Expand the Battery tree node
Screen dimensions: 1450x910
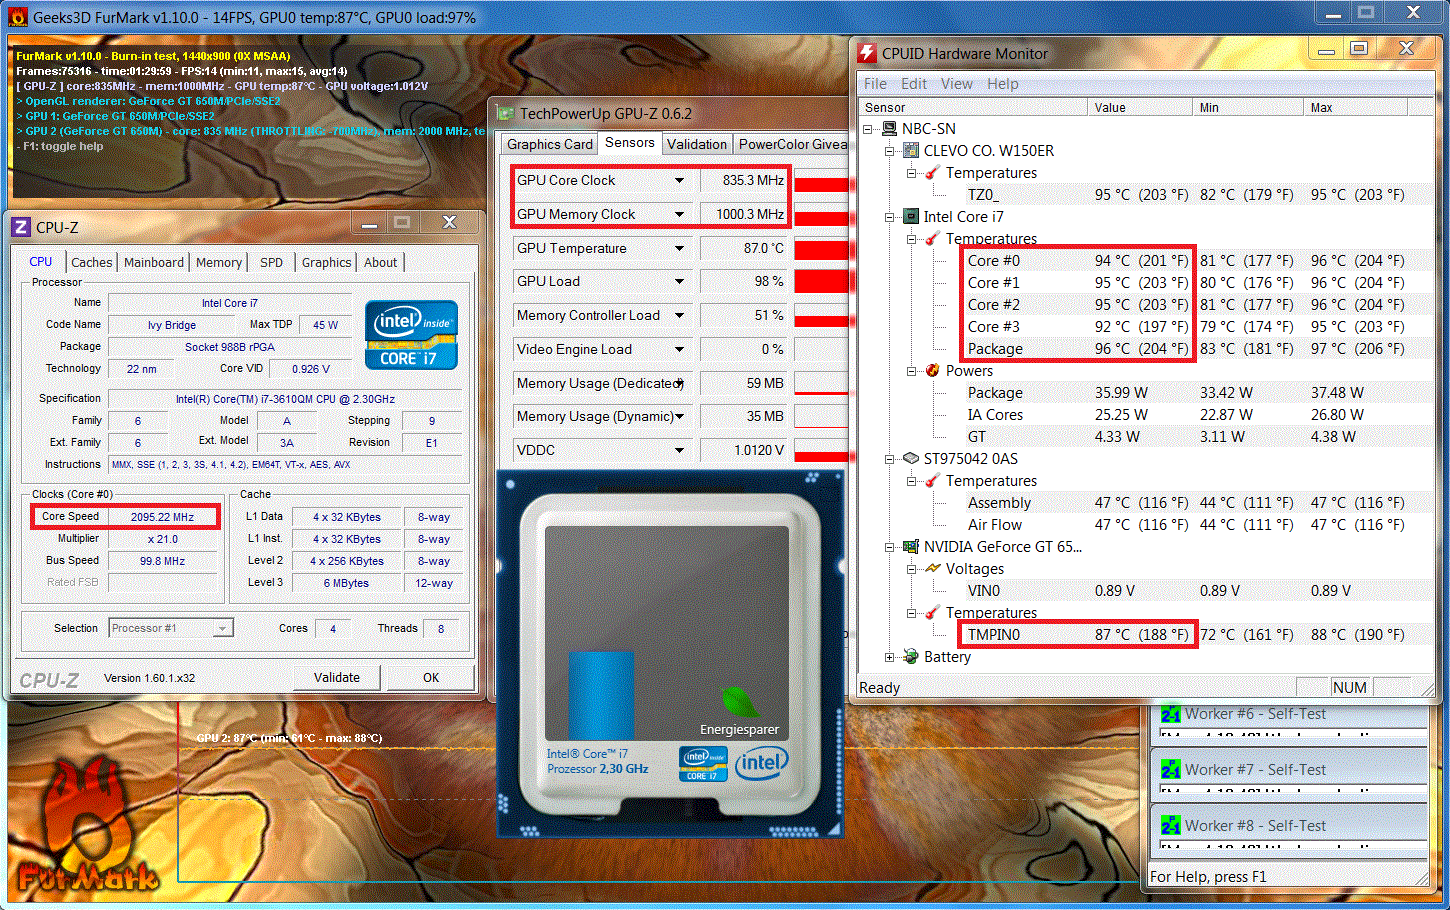pyautogui.click(x=890, y=657)
